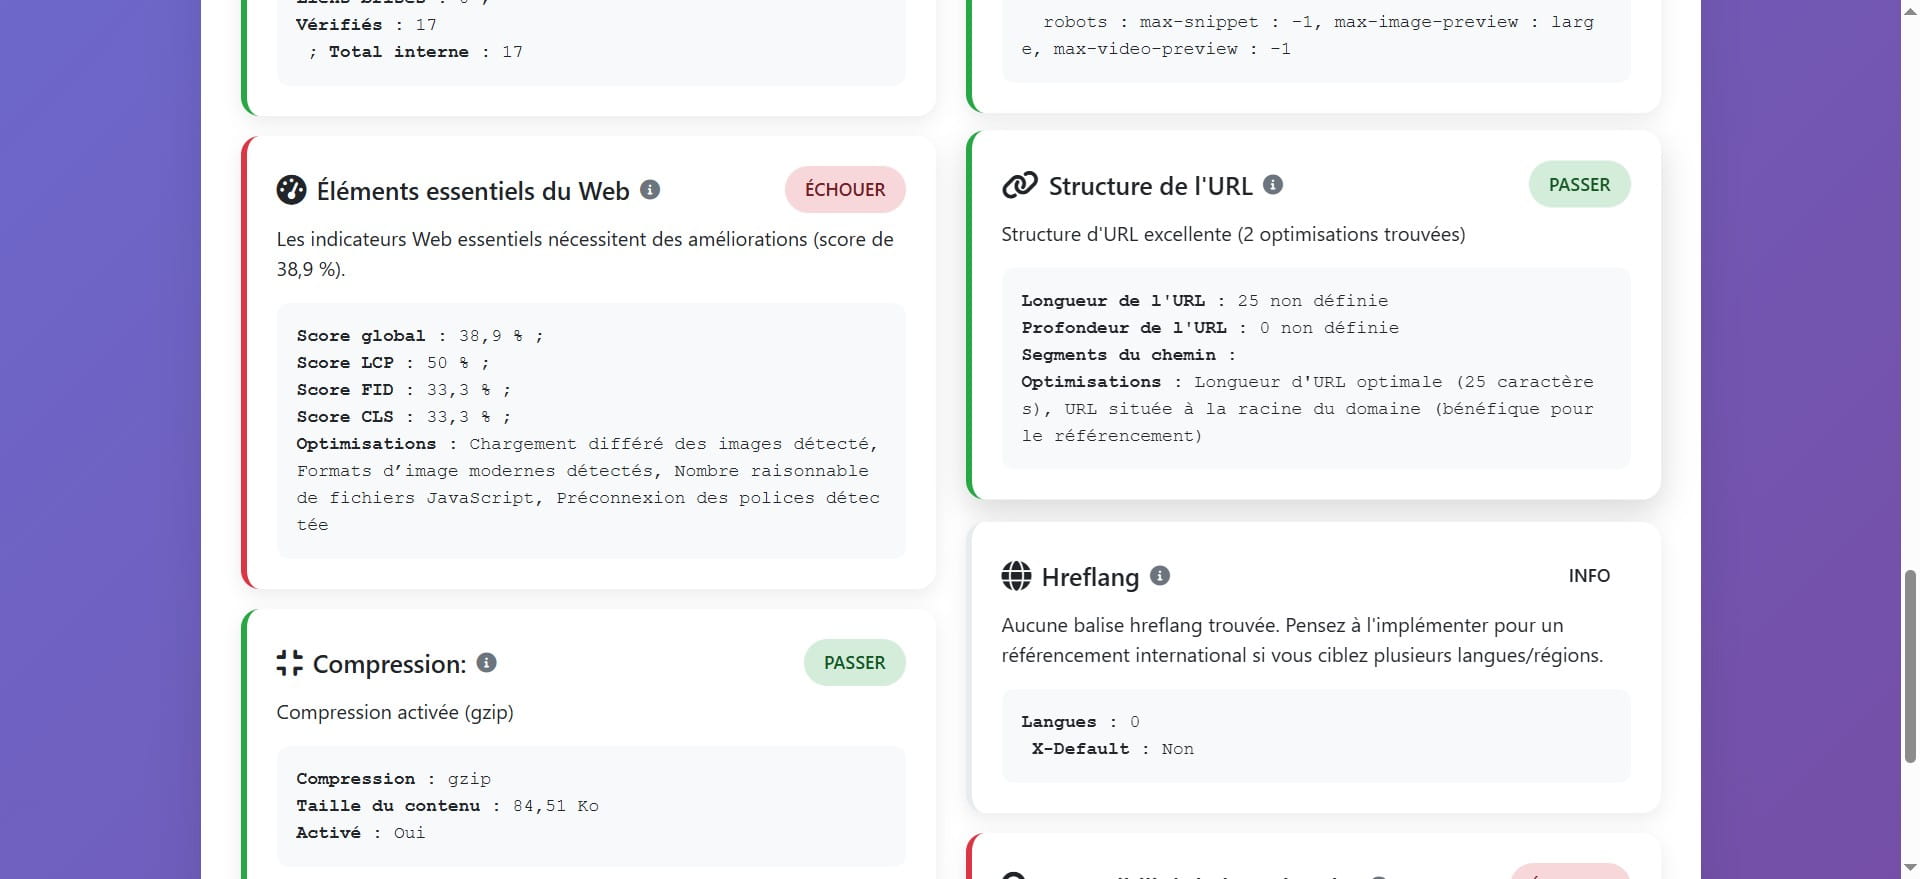The width and height of the screenshot is (1920, 879).
Task: Click the Compression : gzip detail line
Action: pyautogui.click(x=393, y=778)
